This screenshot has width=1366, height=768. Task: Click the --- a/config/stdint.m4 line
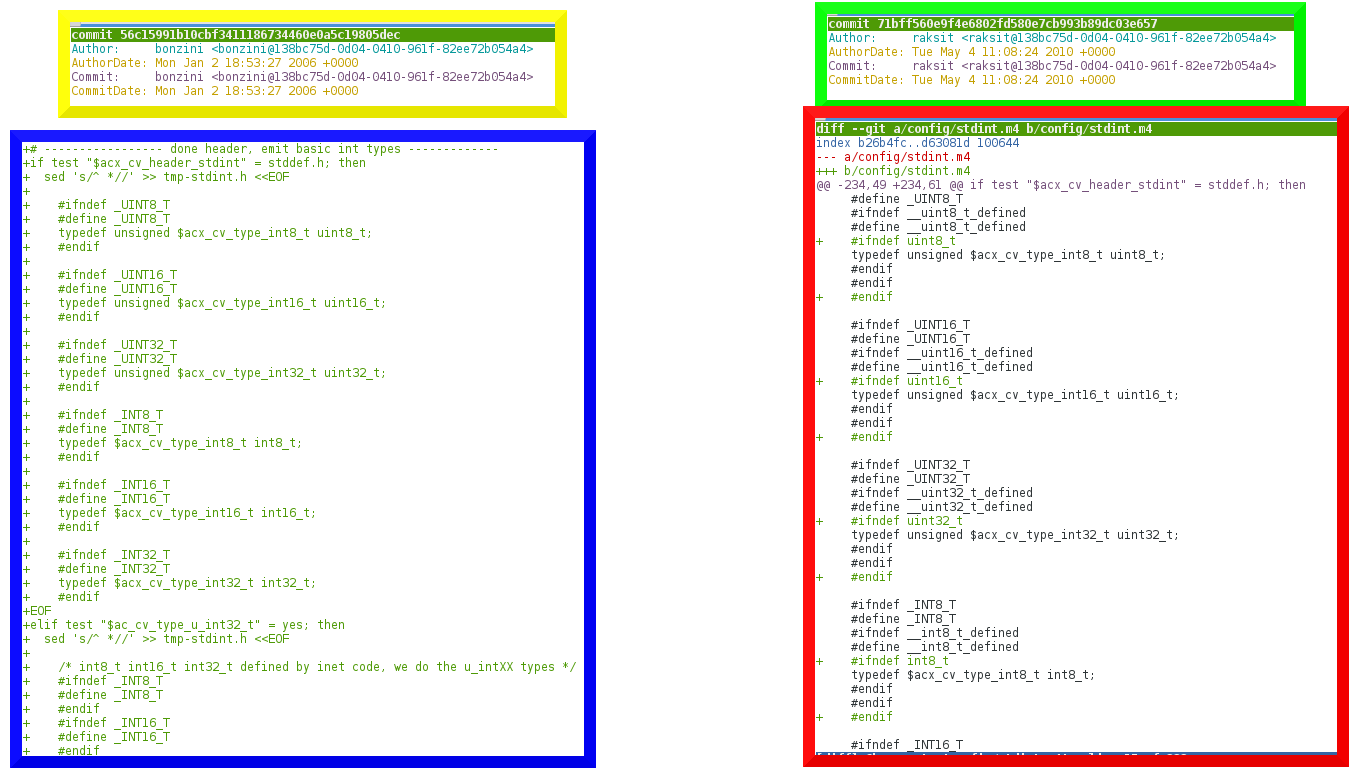pos(893,157)
